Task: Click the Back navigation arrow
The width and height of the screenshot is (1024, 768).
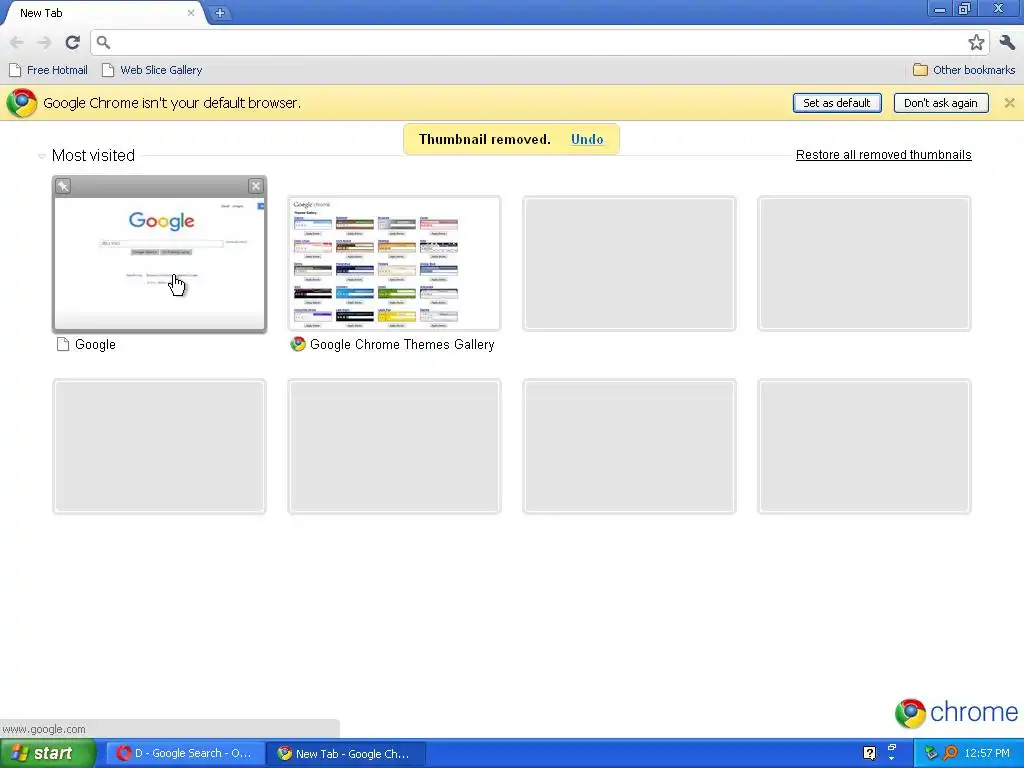Action: click(17, 42)
